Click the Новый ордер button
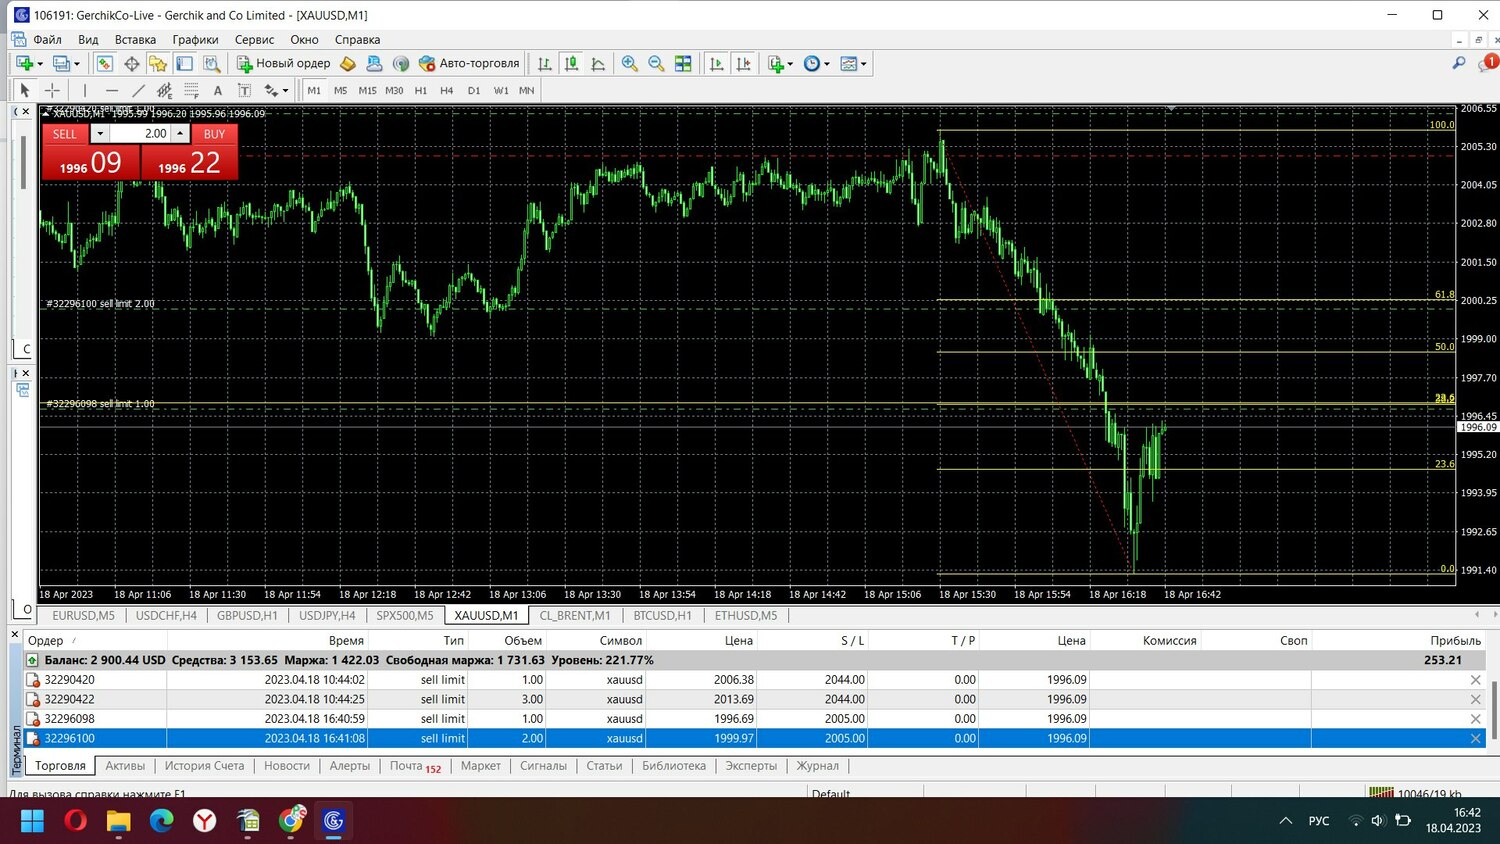1500x844 pixels. click(283, 63)
